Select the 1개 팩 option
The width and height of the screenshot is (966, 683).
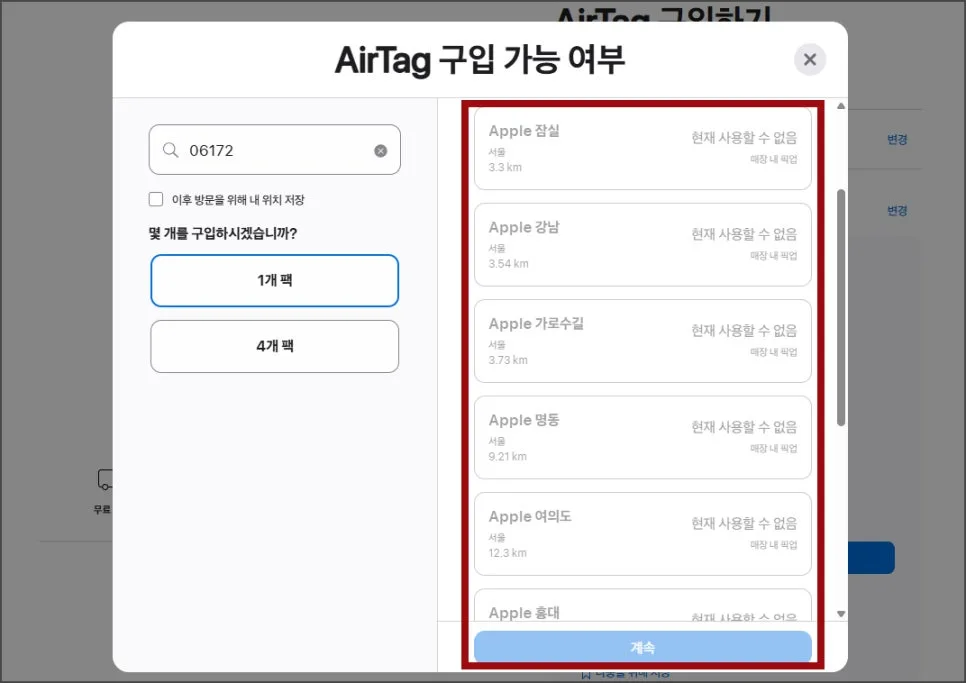(x=275, y=280)
